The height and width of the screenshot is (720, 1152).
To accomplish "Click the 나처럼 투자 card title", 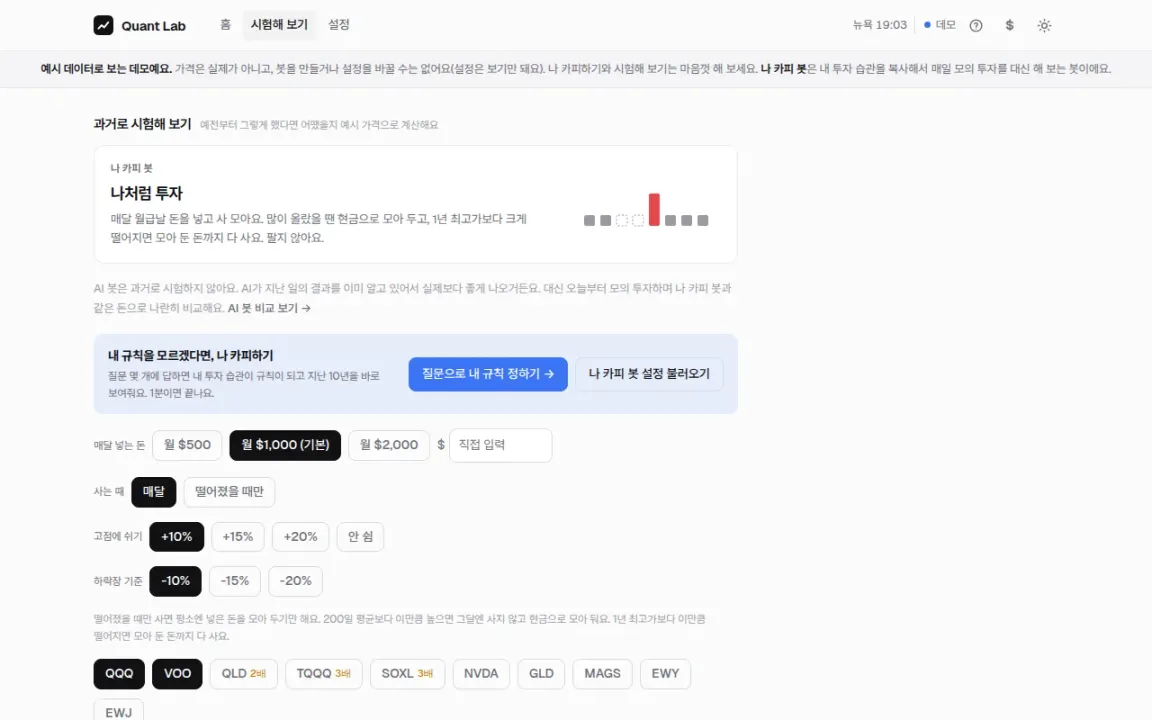I will pos(146,193).
